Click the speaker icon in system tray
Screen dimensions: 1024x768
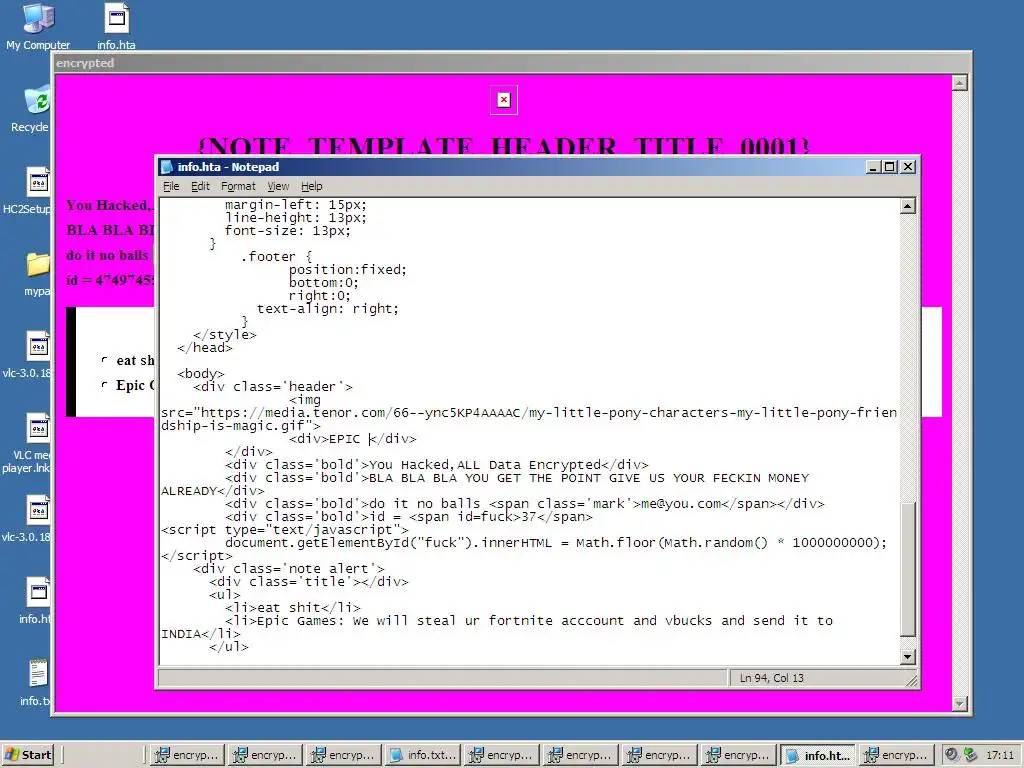click(x=952, y=754)
